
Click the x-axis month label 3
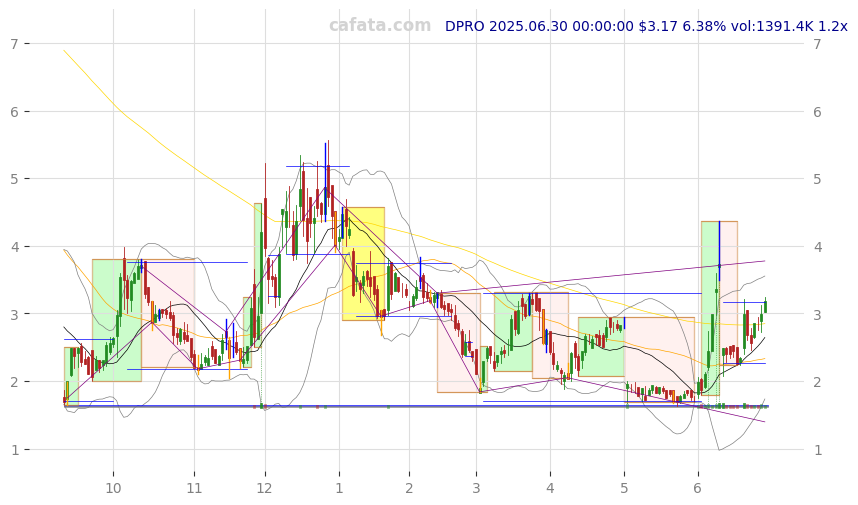(x=477, y=488)
